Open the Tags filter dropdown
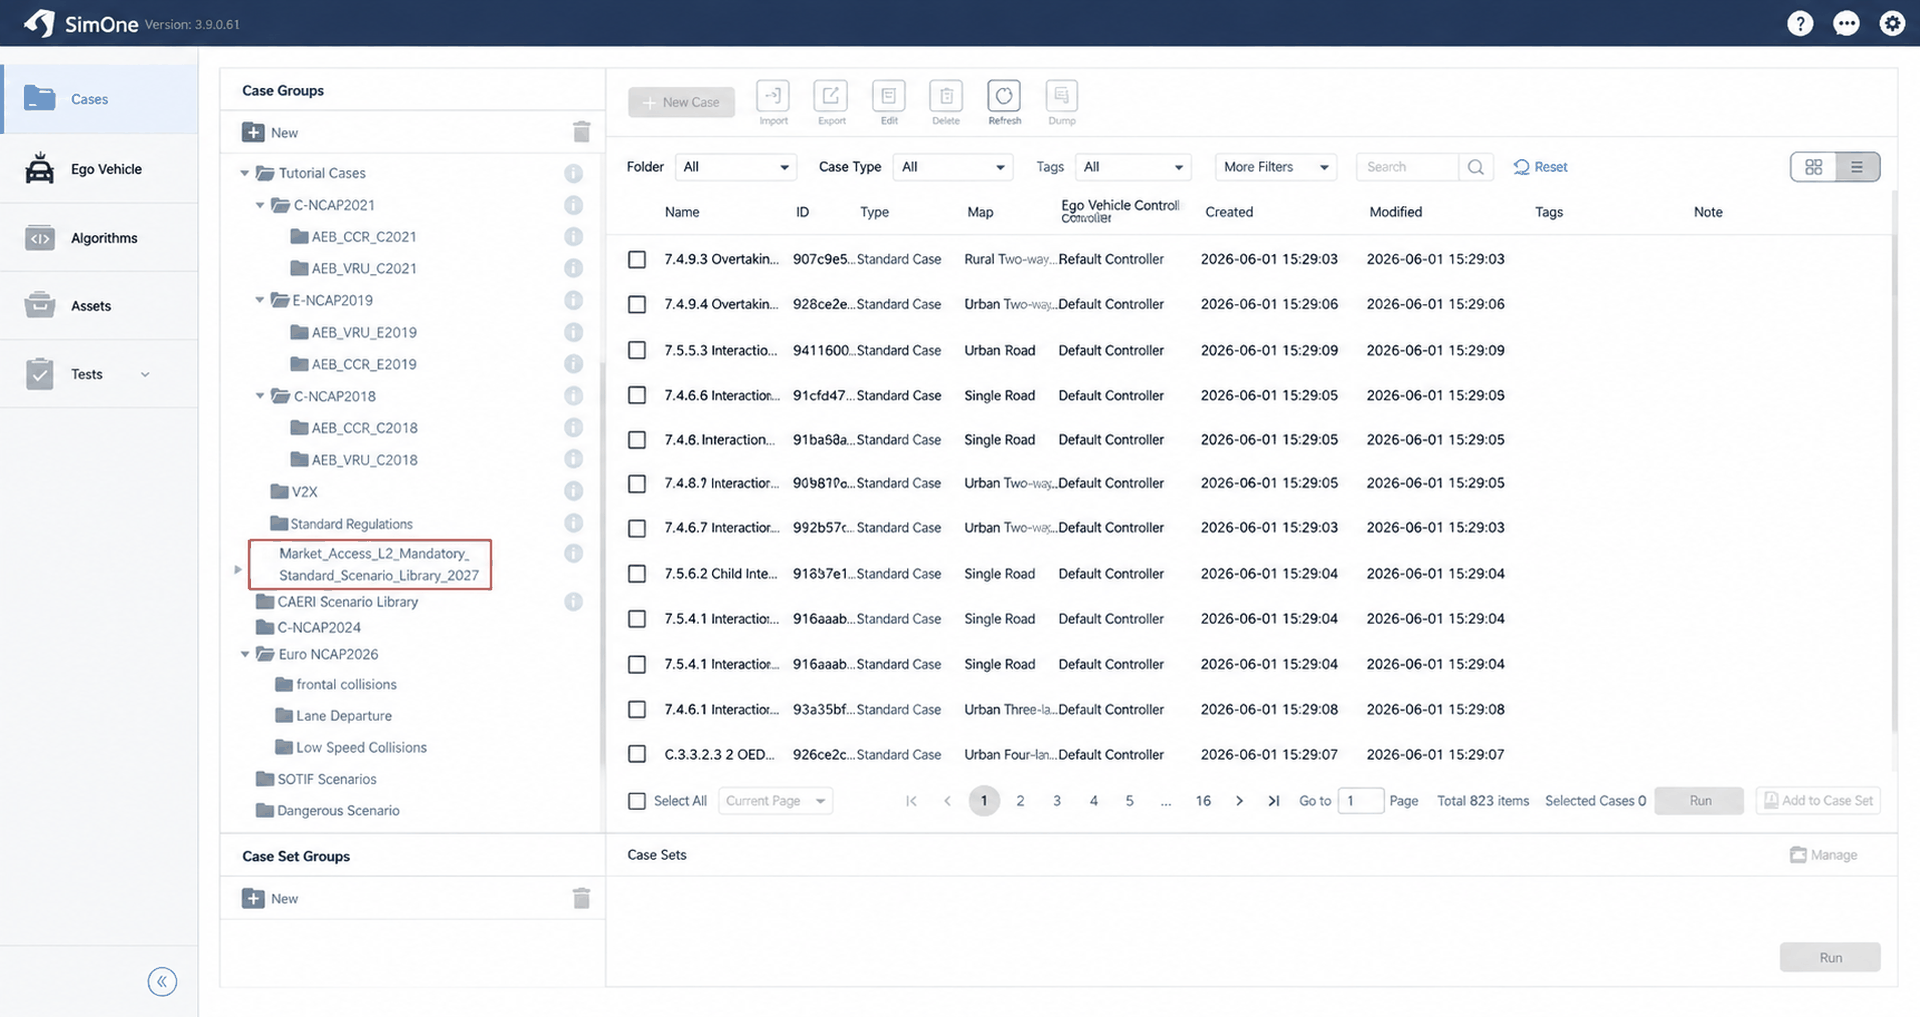The width and height of the screenshot is (1920, 1017). point(1134,167)
